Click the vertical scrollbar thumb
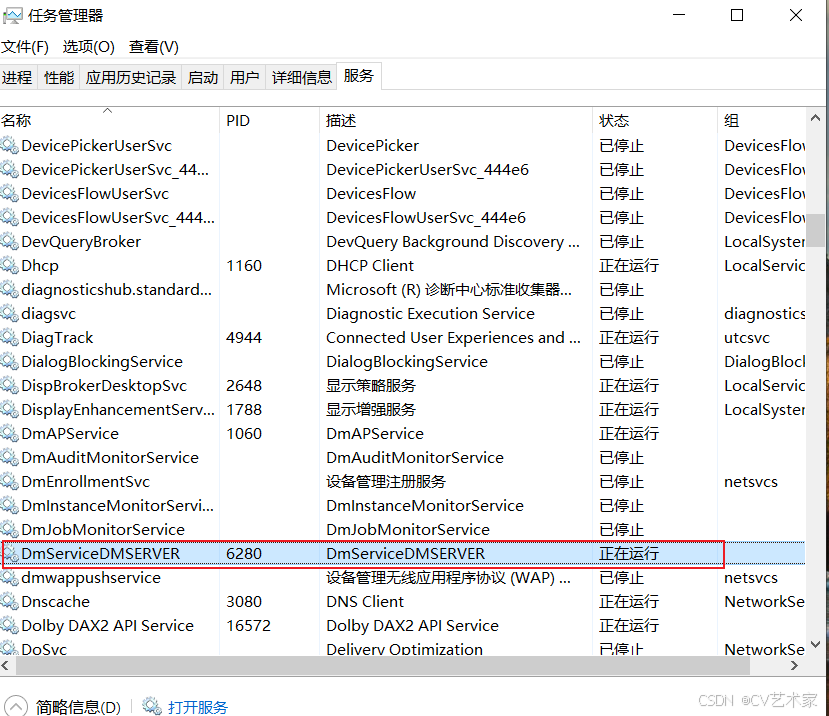This screenshot has height=716, width=829. [x=816, y=230]
